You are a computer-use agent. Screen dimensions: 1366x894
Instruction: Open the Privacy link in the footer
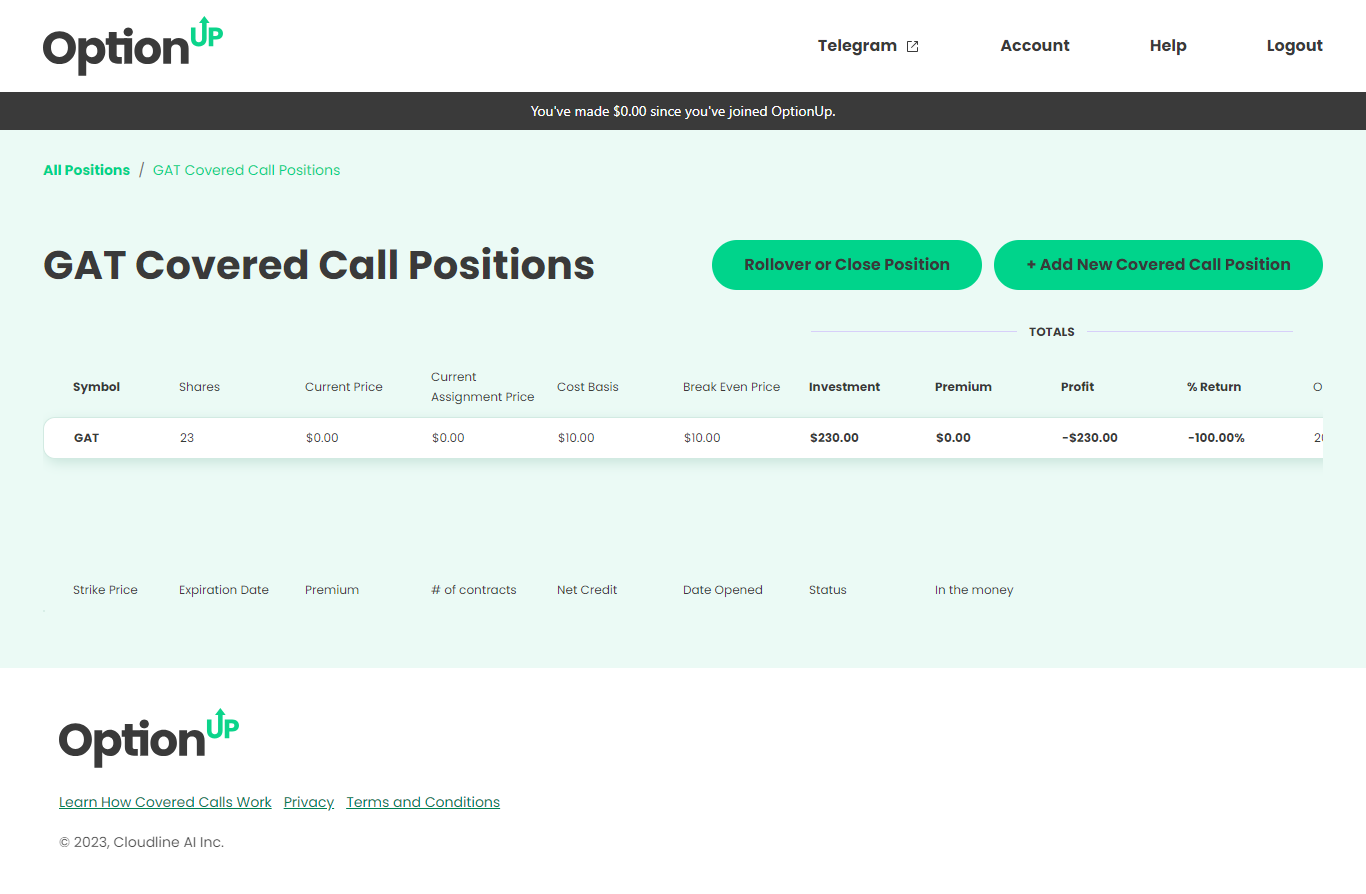pyautogui.click(x=309, y=802)
